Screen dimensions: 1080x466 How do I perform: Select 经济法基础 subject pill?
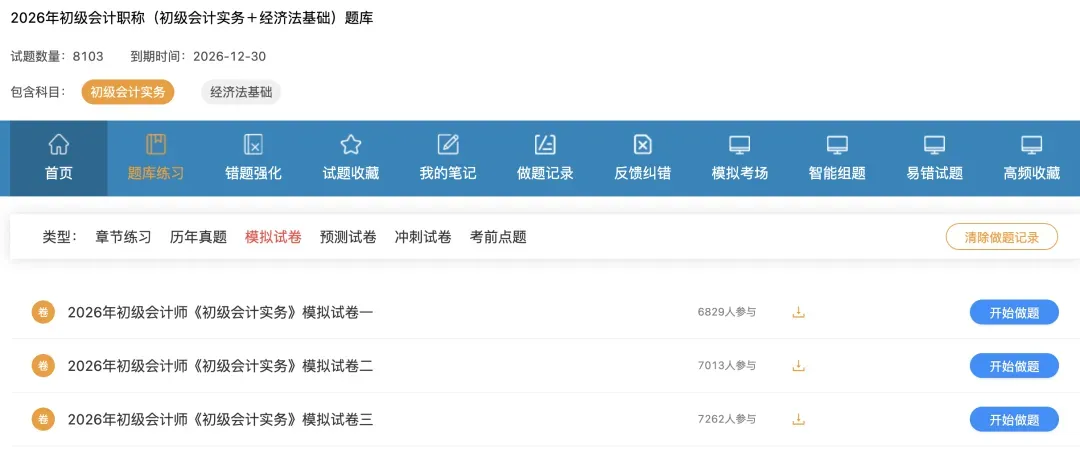(x=241, y=92)
